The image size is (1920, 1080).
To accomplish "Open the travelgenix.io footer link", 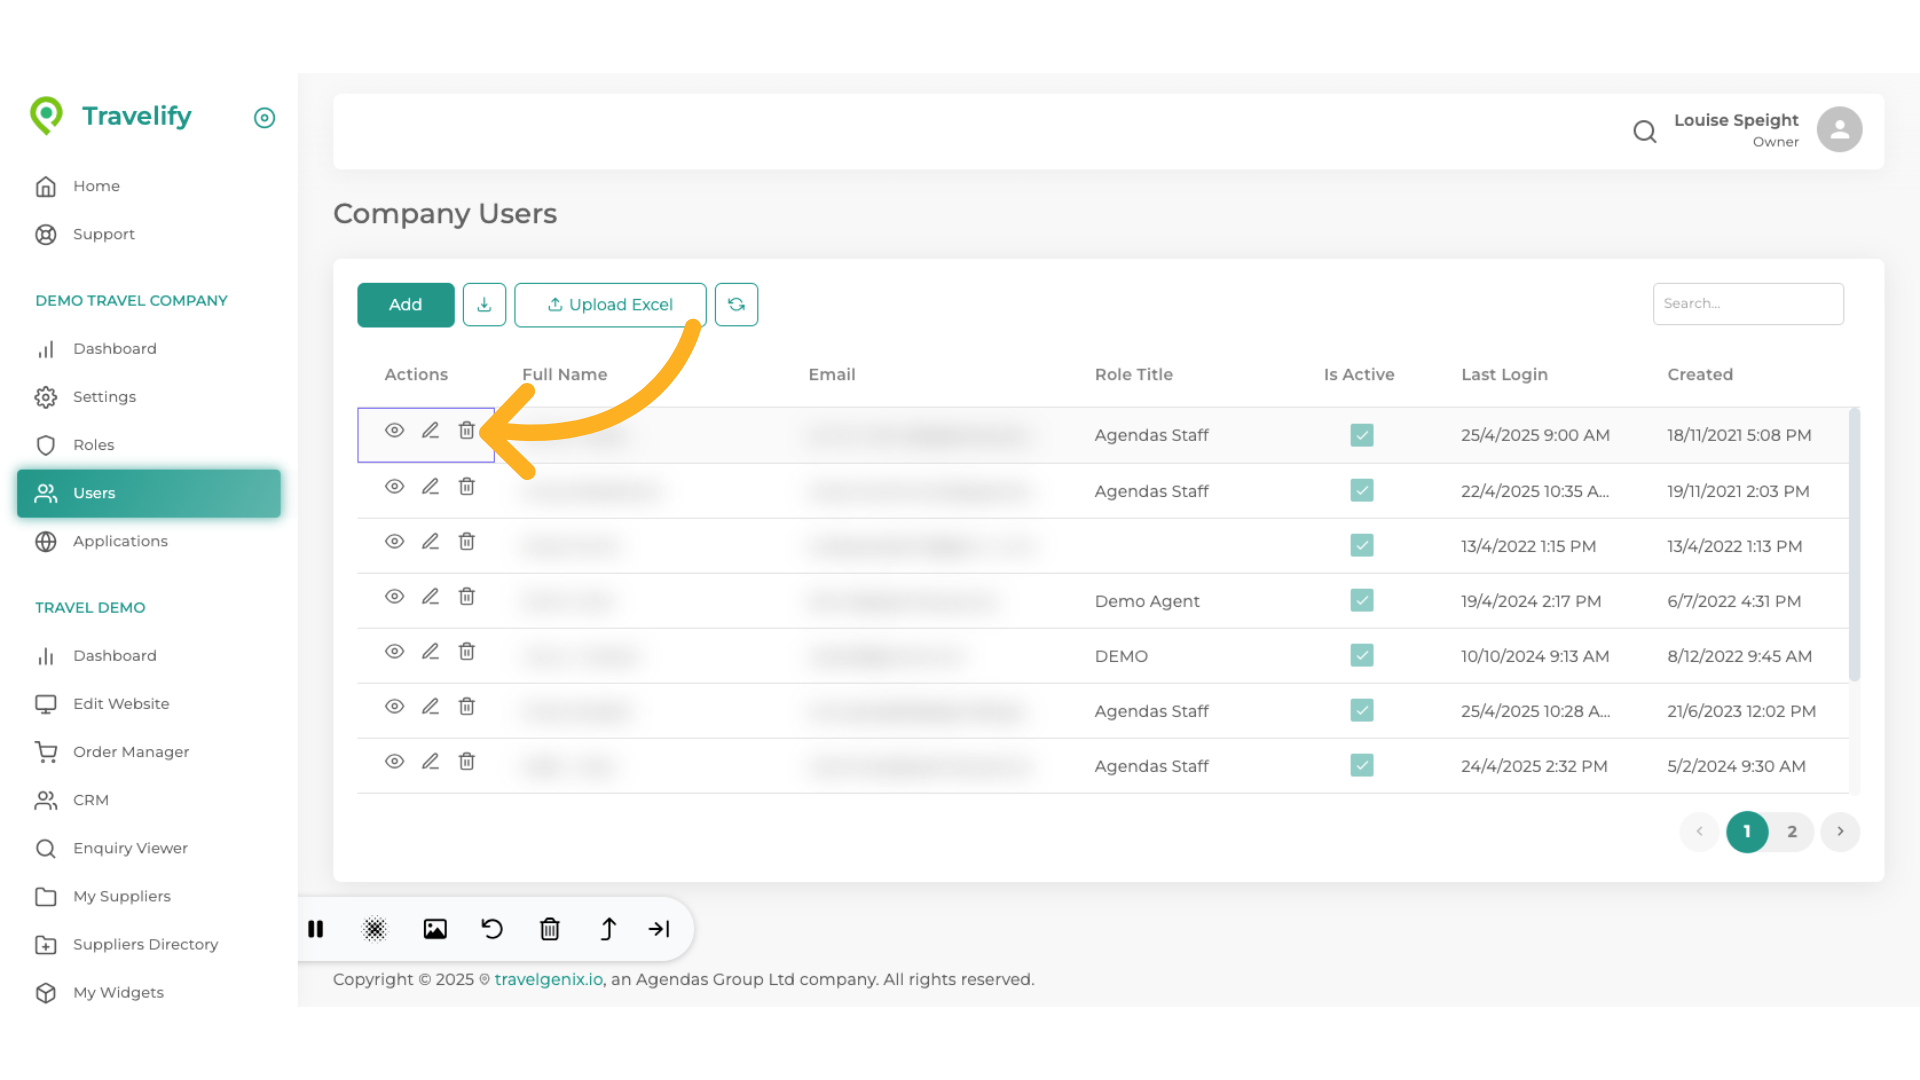I will click(548, 979).
